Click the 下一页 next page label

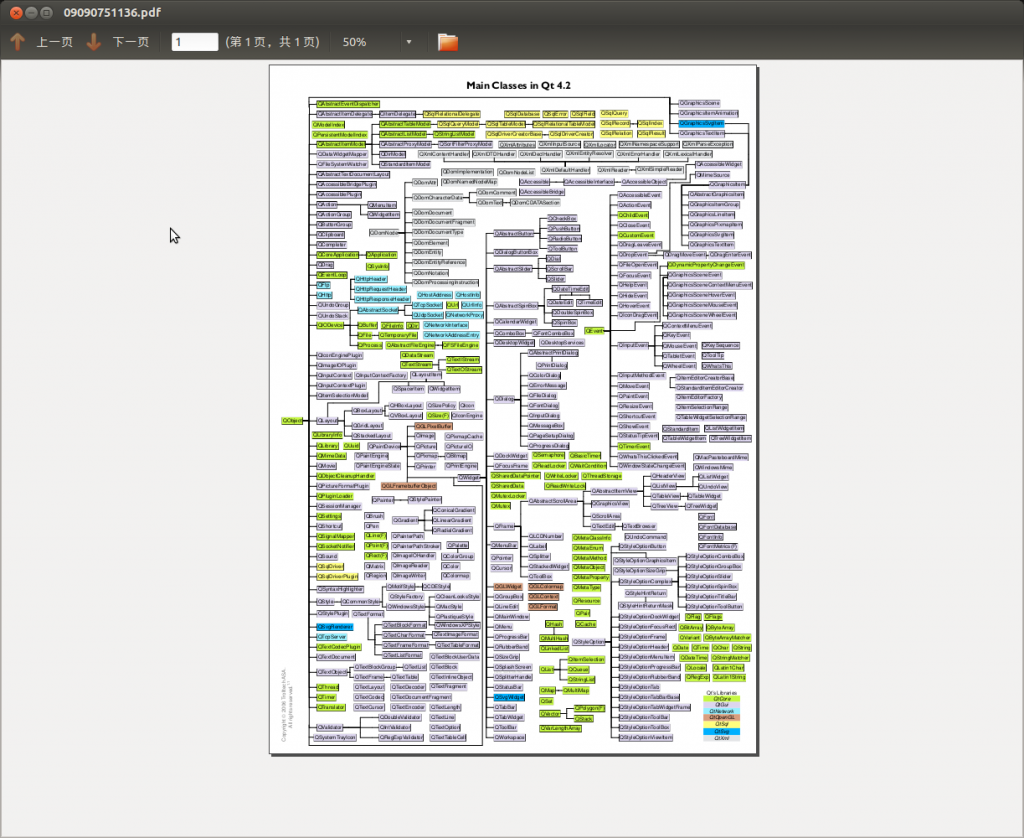pos(131,42)
